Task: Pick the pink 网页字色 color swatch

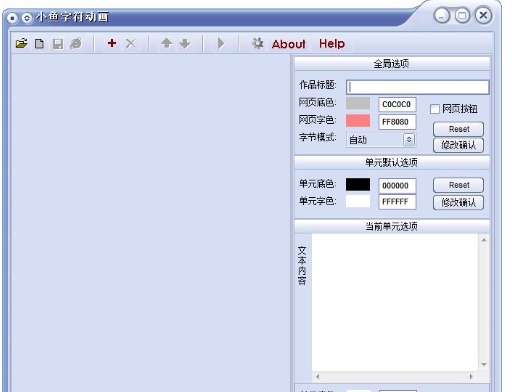Action: click(358, 121)
